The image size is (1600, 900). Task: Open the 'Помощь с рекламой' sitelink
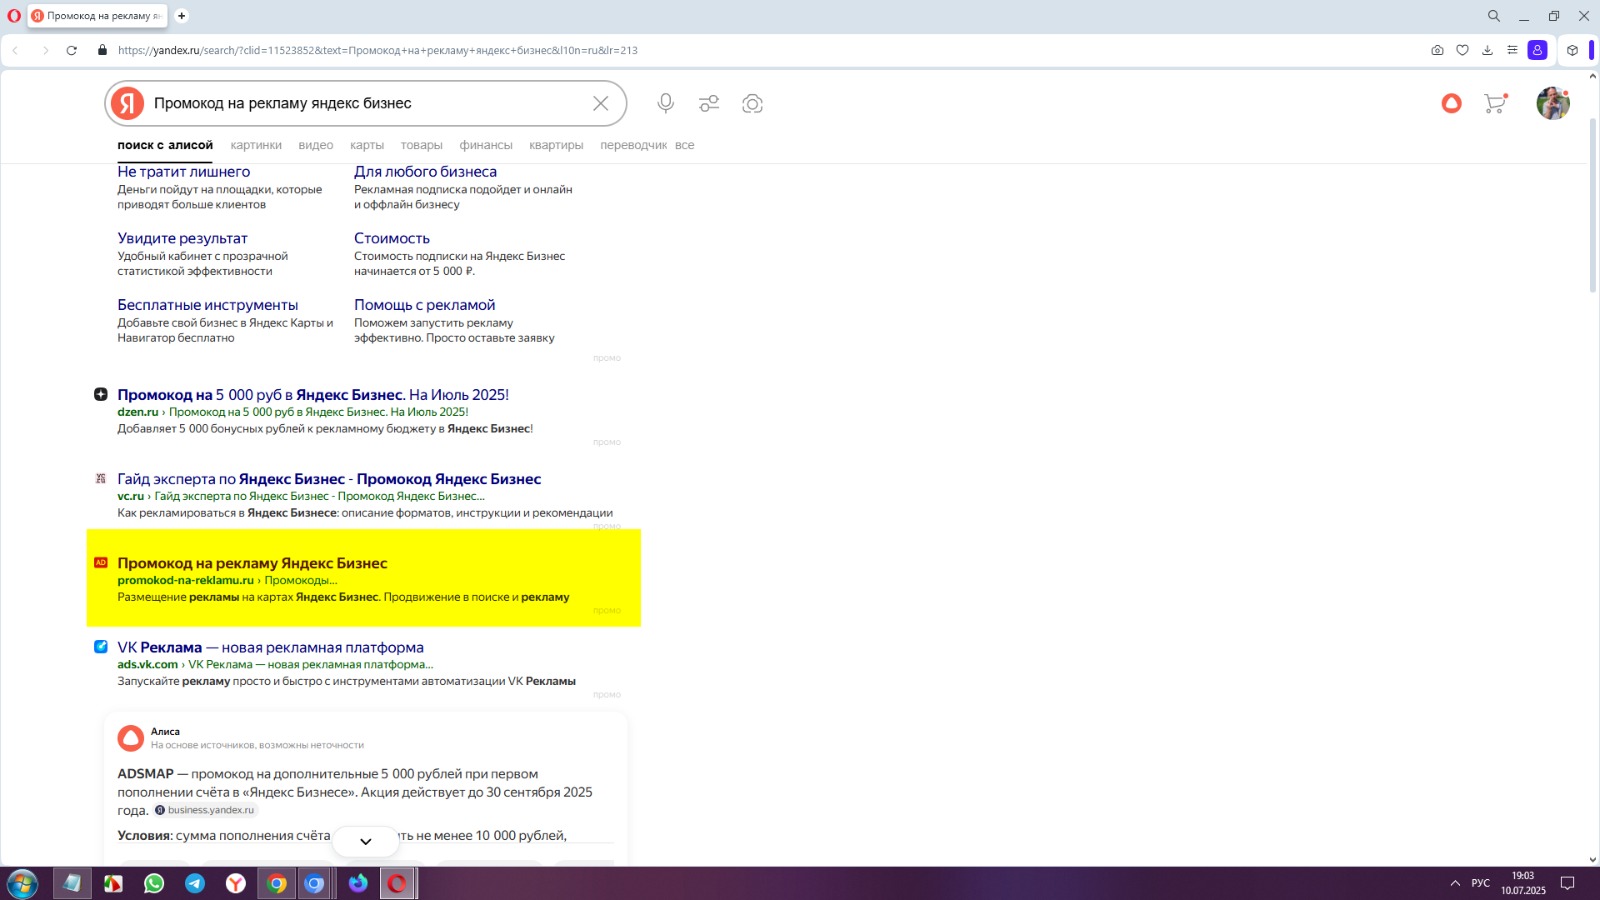coord(424,305)
